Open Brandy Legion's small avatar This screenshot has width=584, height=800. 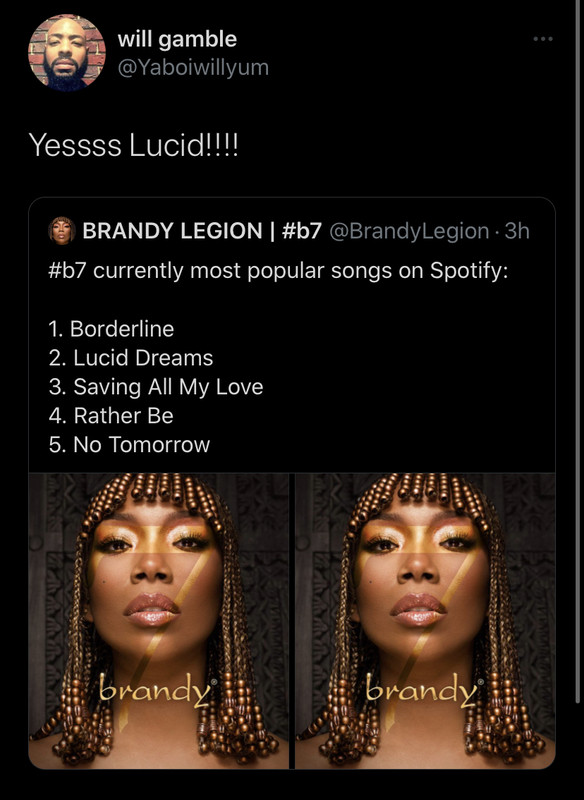click(62, 231)
